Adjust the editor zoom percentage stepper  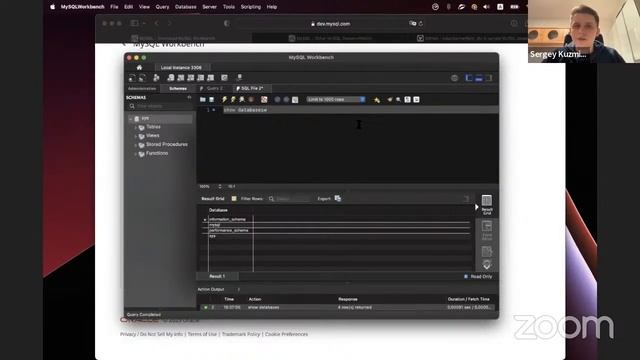click(220, 187)
